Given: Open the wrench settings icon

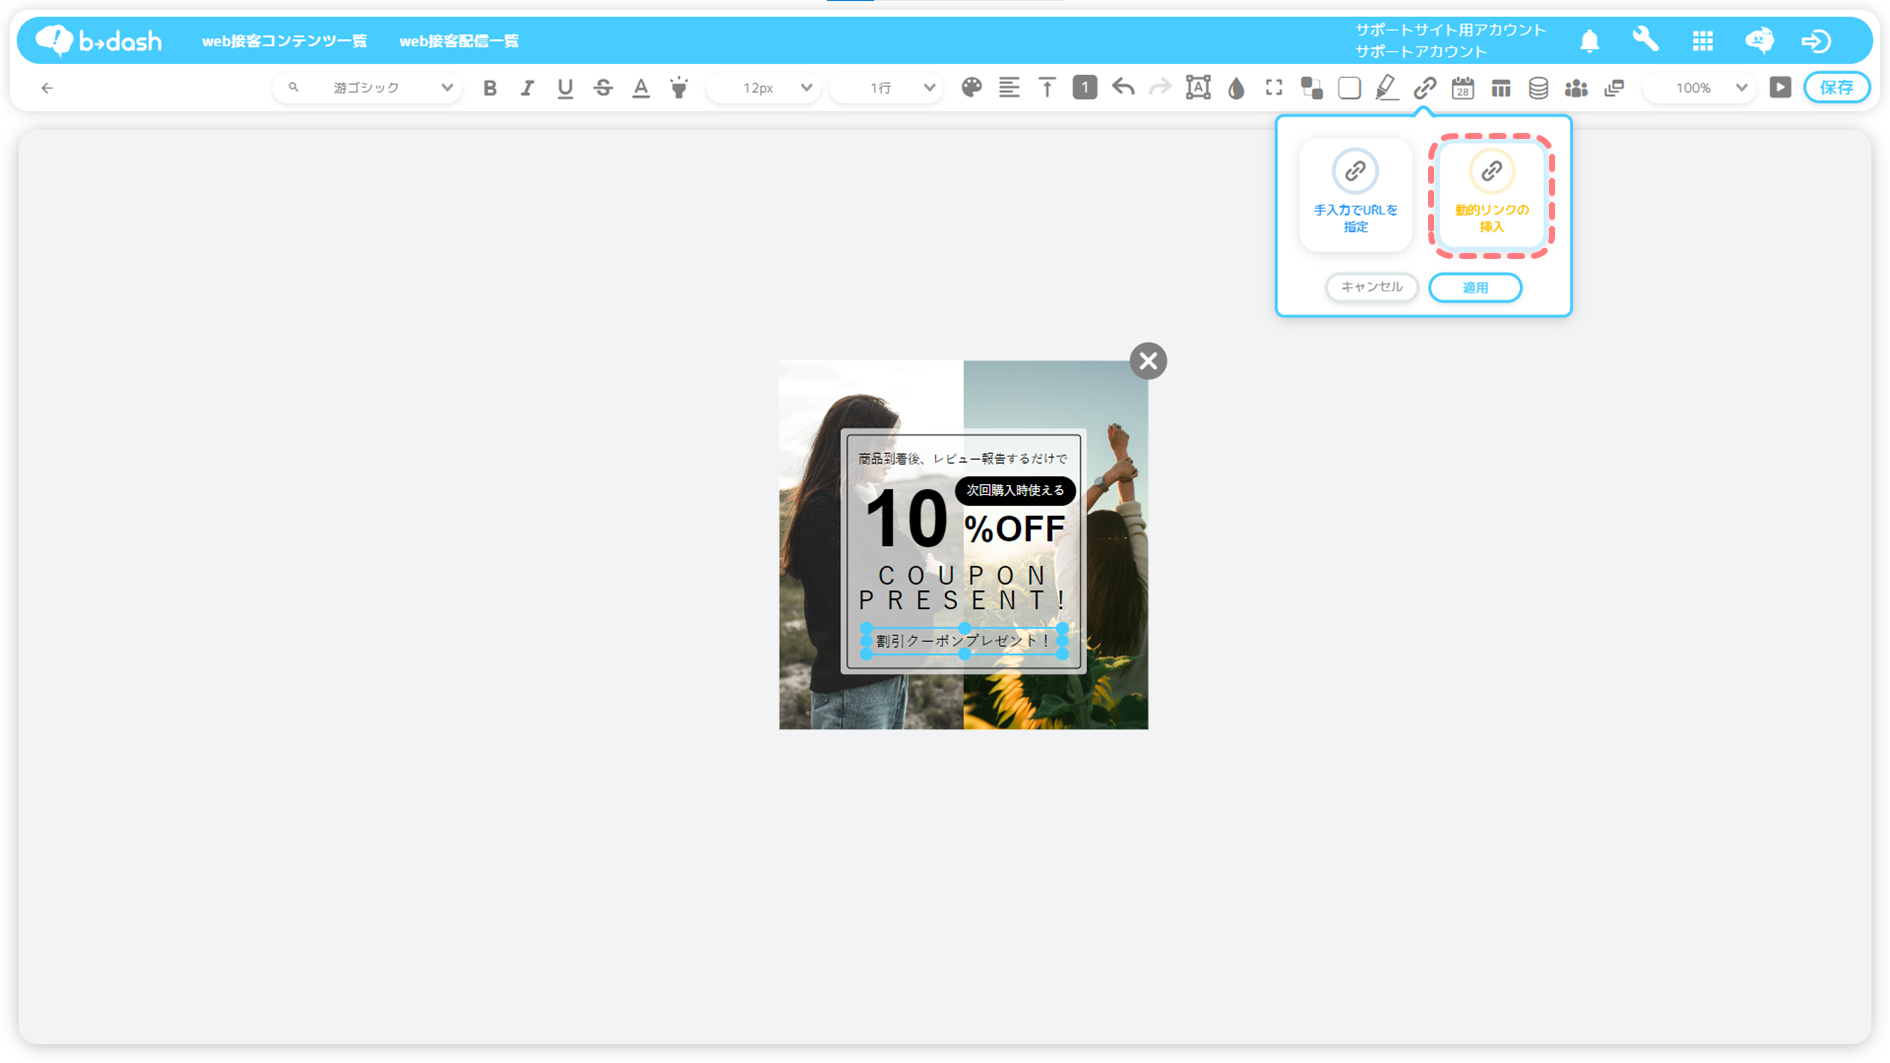Looking at the screenshot, I should (x=1645, y=40).
